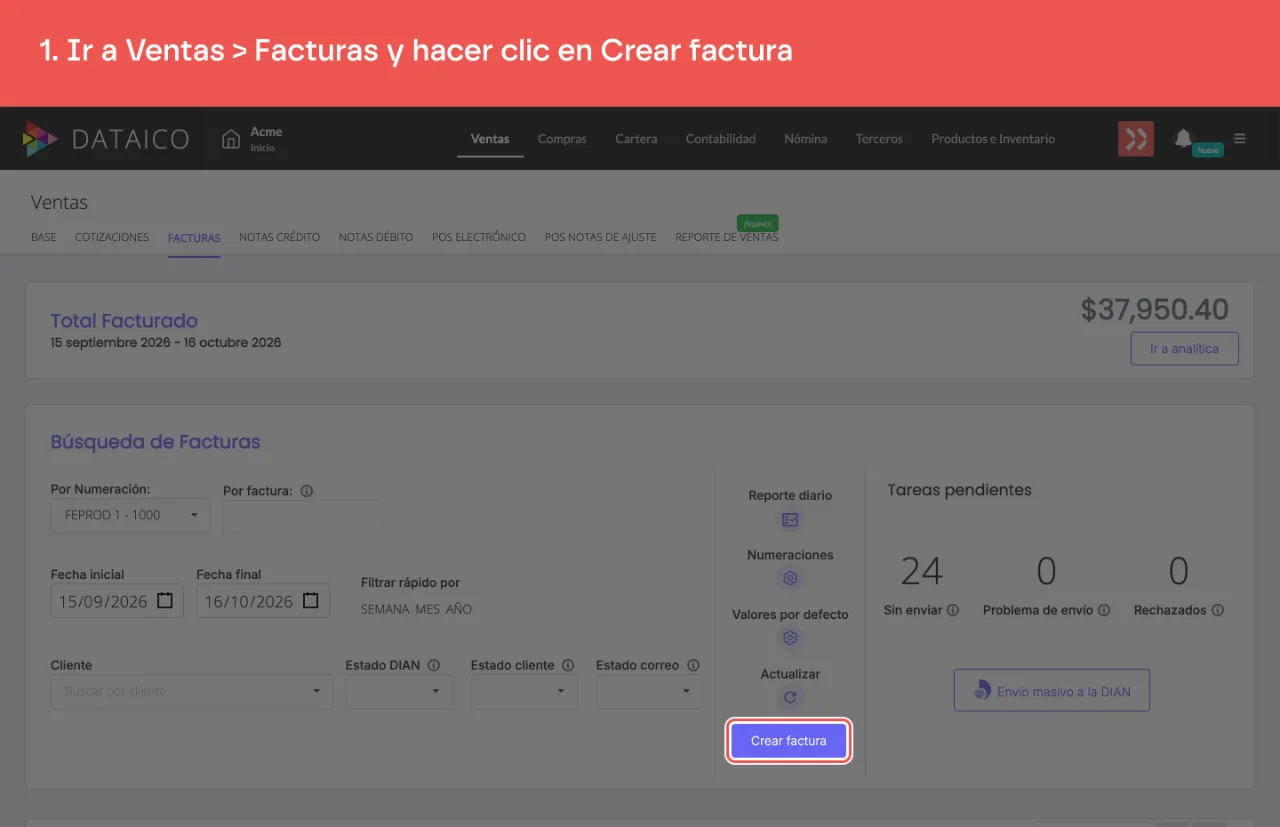The height and width of the screenshot is (827, 1280).
Task: Open Terceros in top navigation
Action: [879, 139]
